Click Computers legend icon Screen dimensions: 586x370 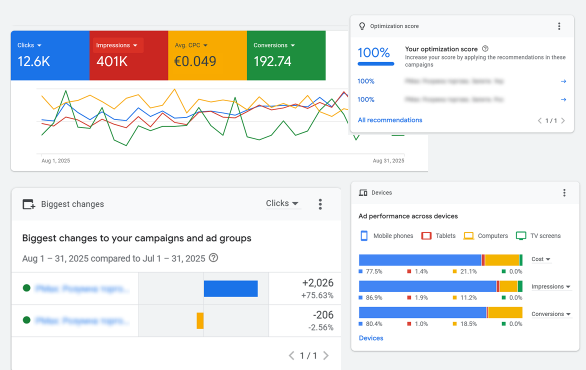coord(469,236)
